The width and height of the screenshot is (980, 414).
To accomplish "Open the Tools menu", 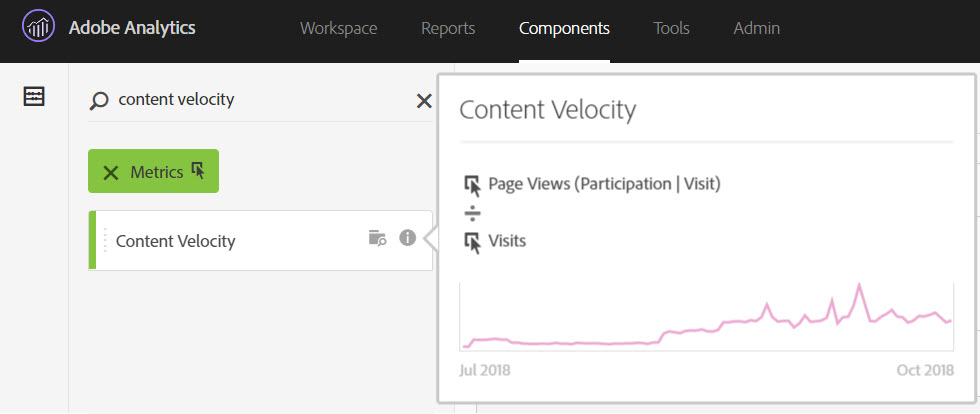I will coord(671,28).
